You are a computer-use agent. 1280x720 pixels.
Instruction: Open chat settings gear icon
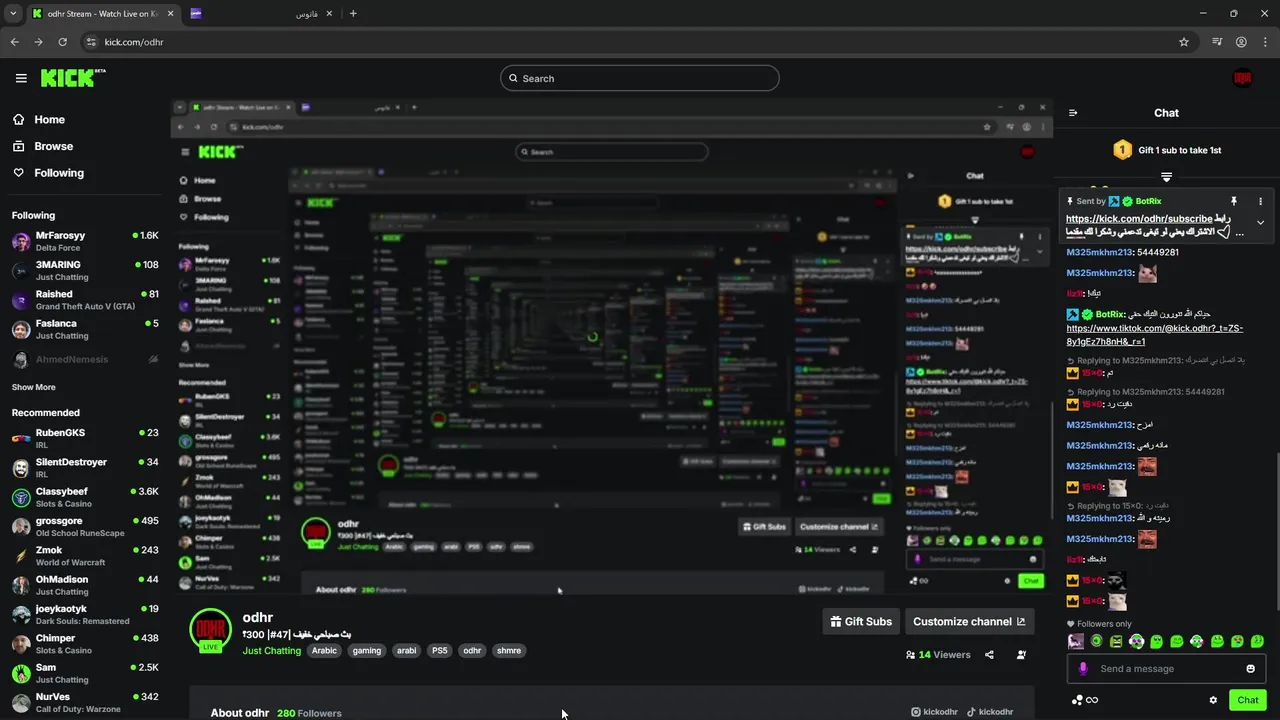[x=1213, y=700]
